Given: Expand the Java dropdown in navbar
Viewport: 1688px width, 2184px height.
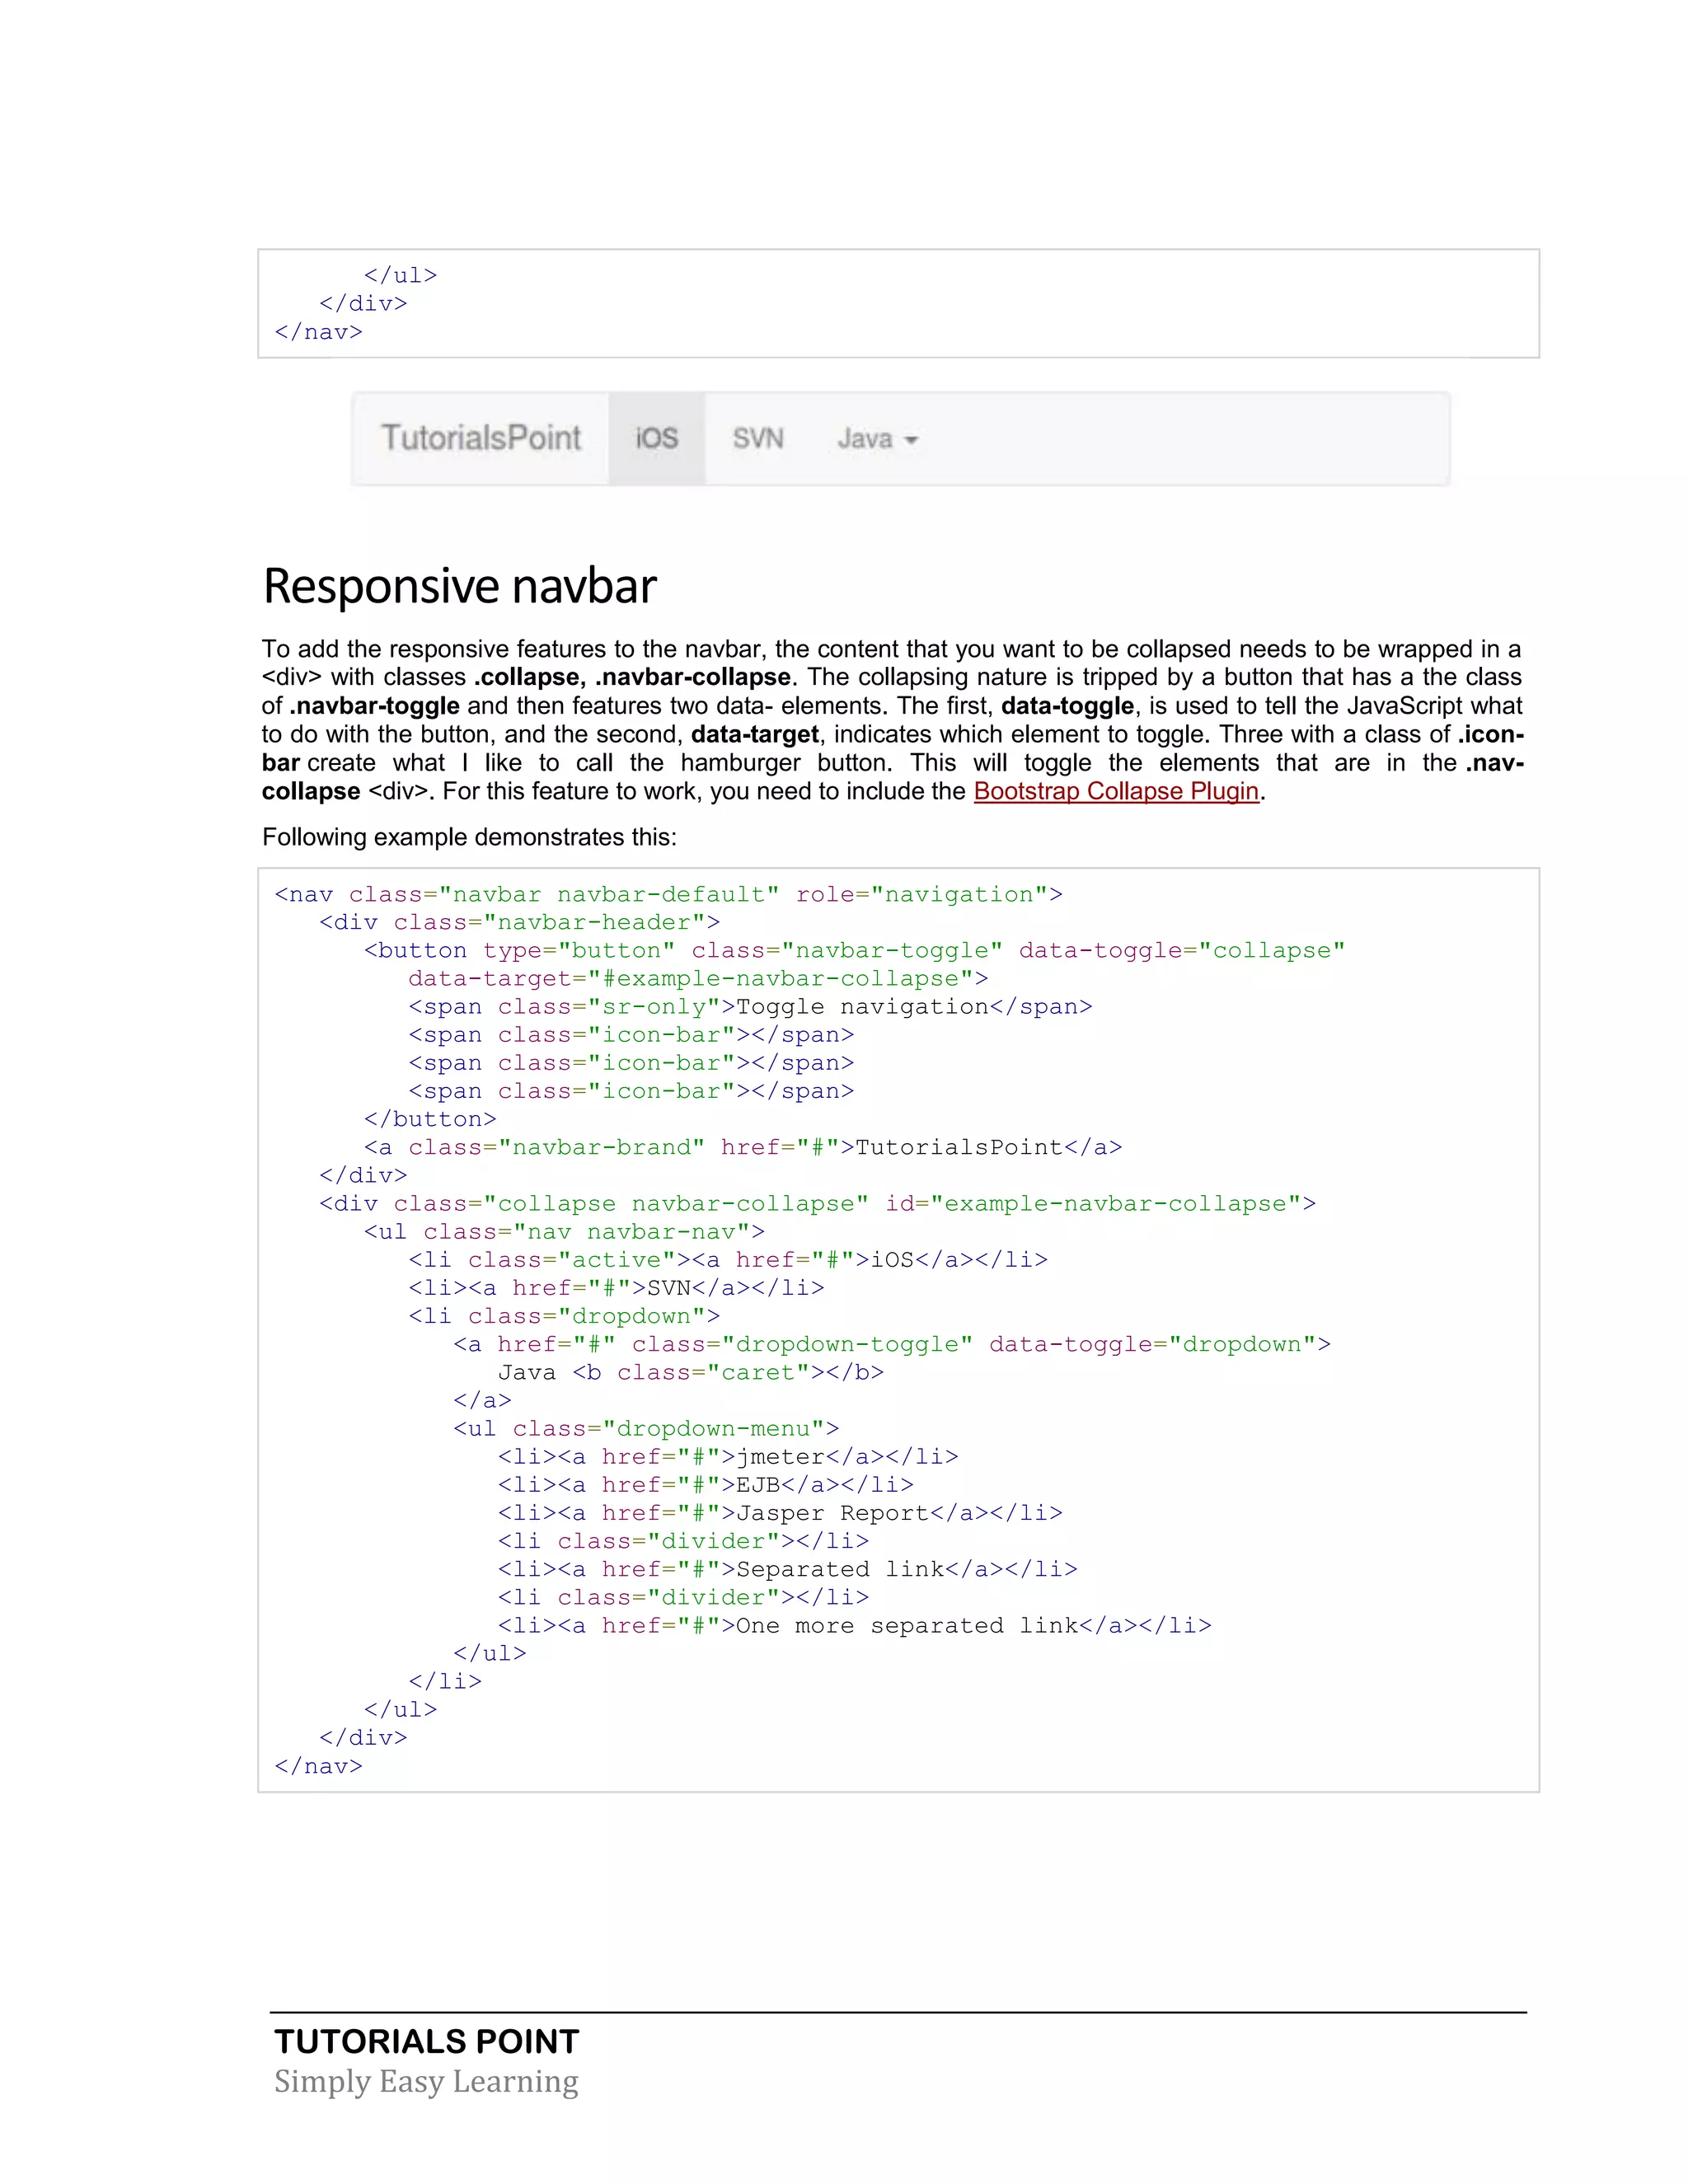Looking at the screenshot, I should click(x=878, y=439).
